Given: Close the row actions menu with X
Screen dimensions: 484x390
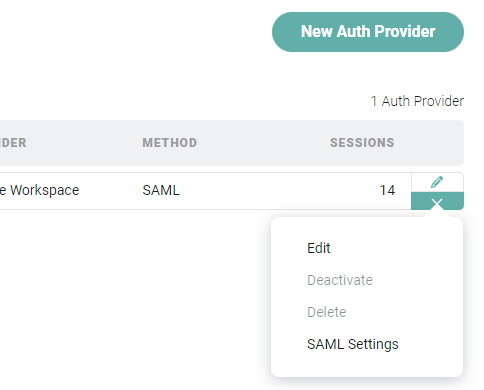Looking at the screenshot, I should [x=437, y=201].
